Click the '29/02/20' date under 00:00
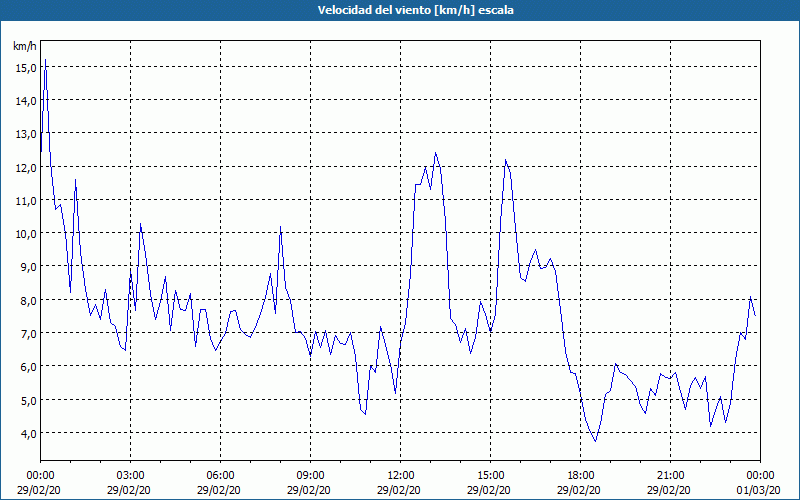 point(38,490)
